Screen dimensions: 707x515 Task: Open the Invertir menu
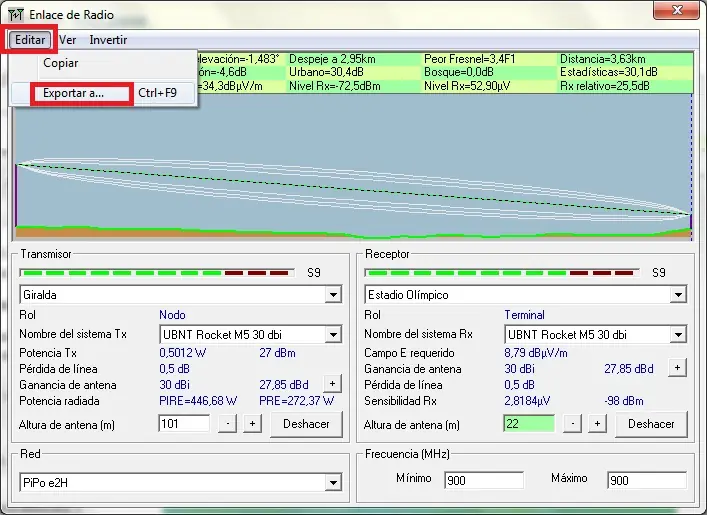pos(108,40)
